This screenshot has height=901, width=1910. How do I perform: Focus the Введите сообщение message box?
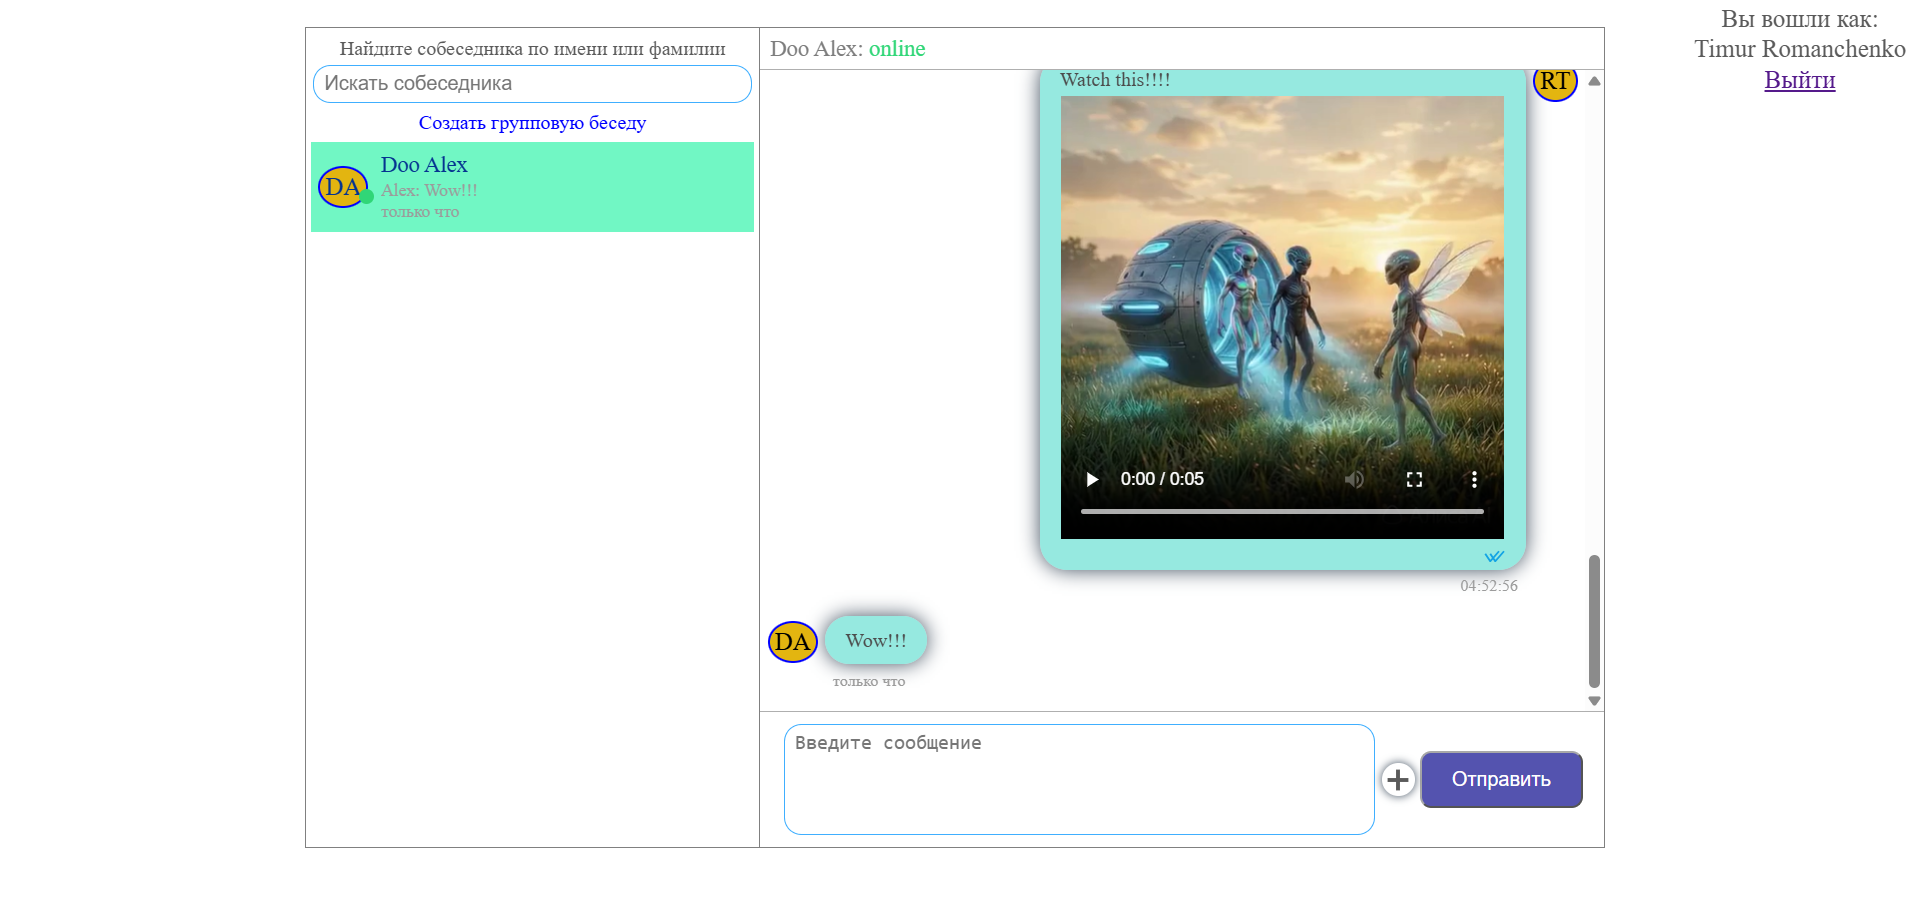point(1079,779)
